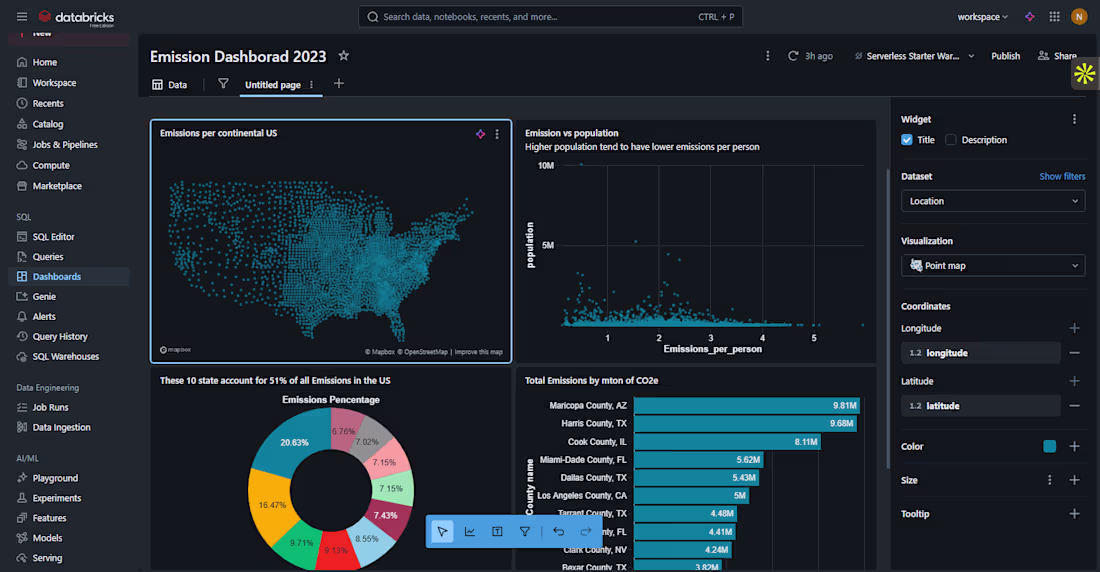Open the Databricks Assistant sparkle icon in header
Viewport: 1100px width, 572px height.
click(x=1029, y=17)
